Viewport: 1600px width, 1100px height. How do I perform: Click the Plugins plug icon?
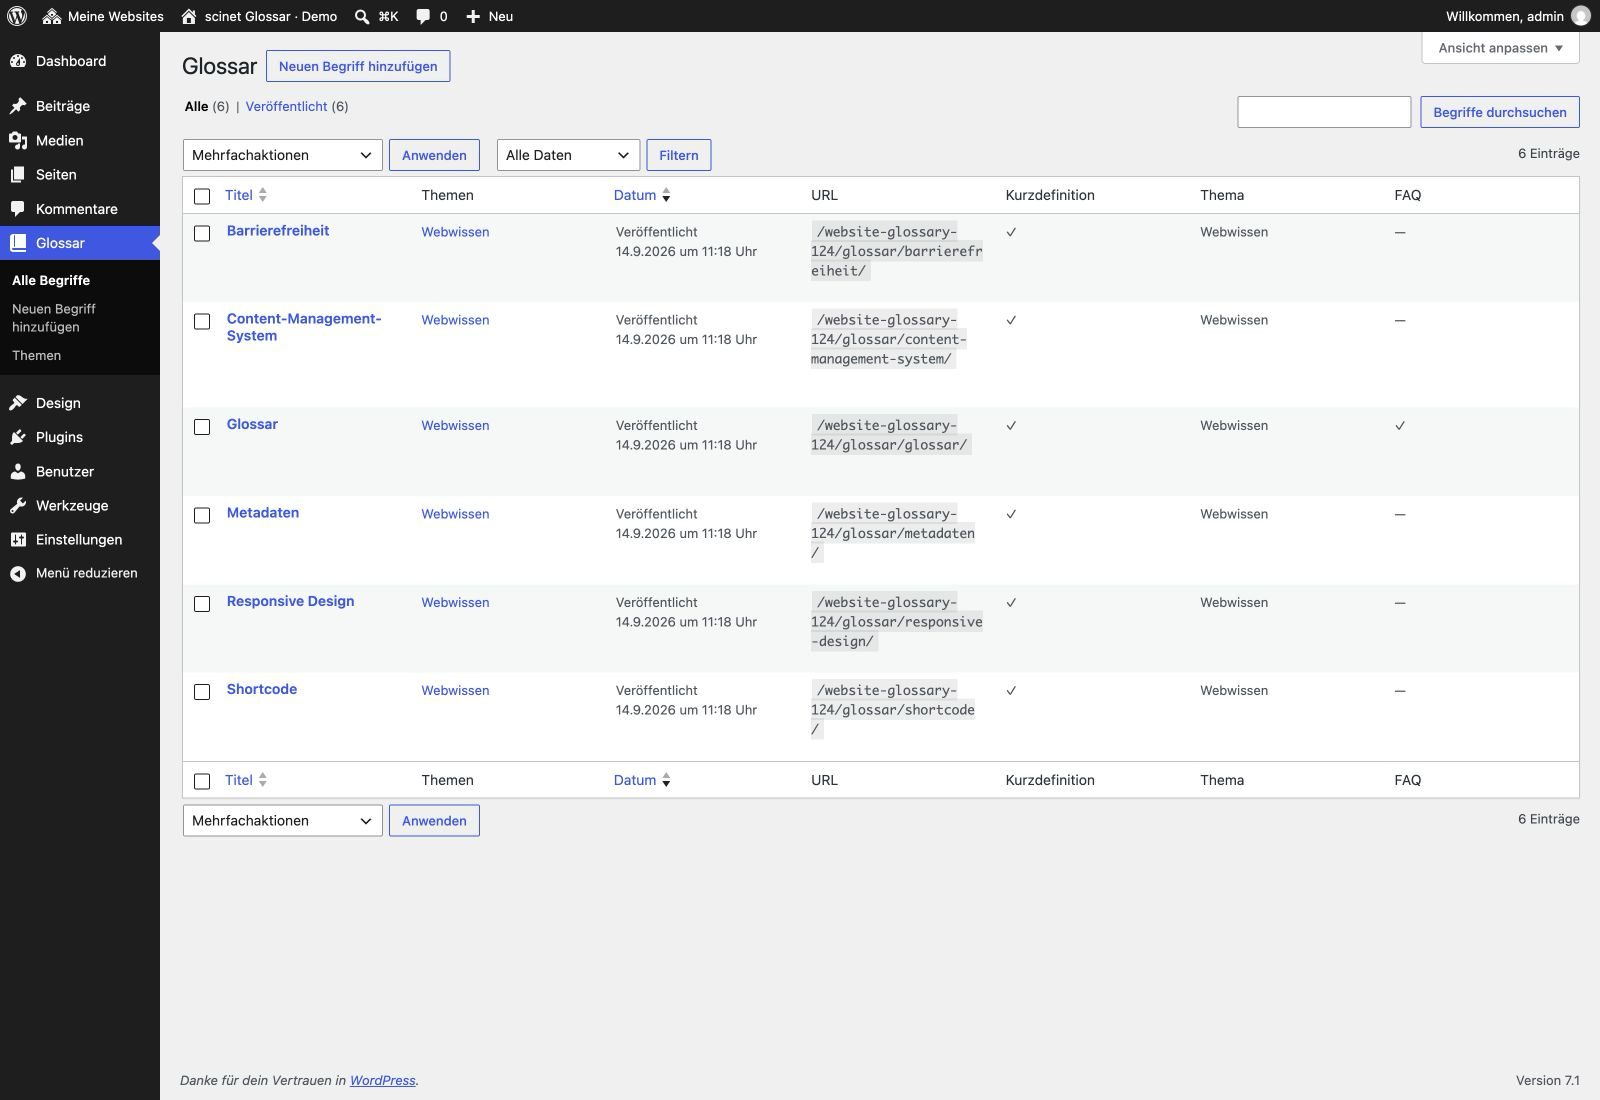pos(18,437)
